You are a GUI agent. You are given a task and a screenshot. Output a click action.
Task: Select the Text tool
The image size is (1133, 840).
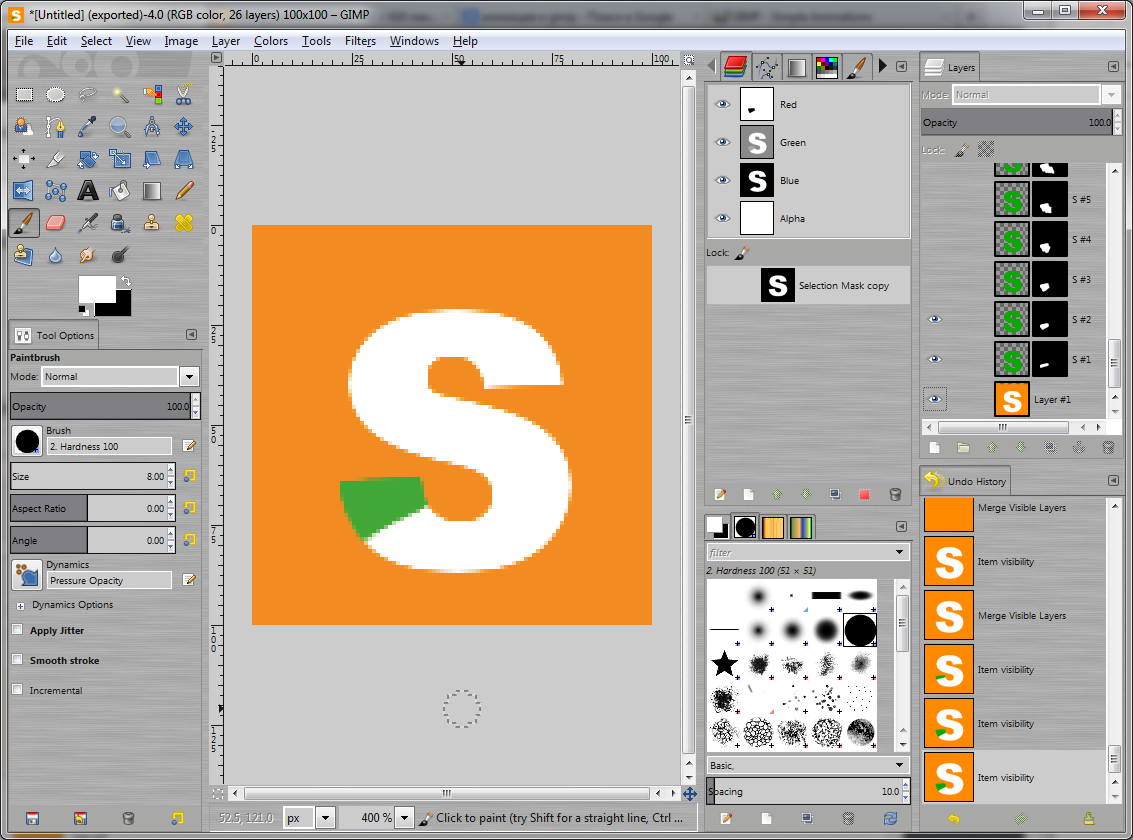[87, 191]
